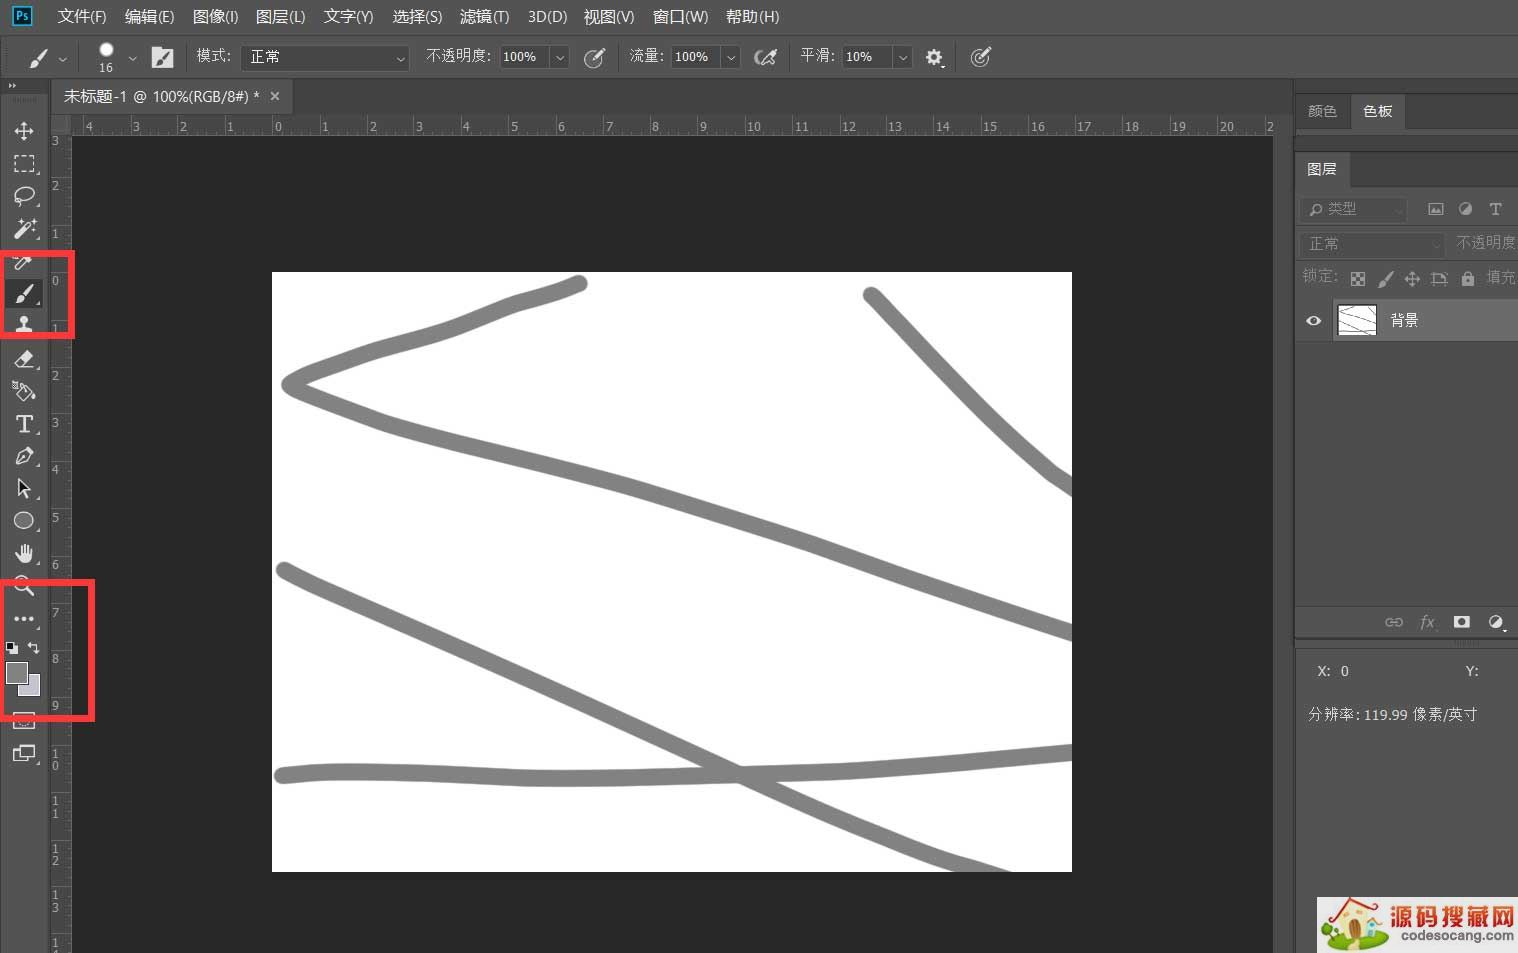Select the Zoom magnifier tool

point(24,587)
